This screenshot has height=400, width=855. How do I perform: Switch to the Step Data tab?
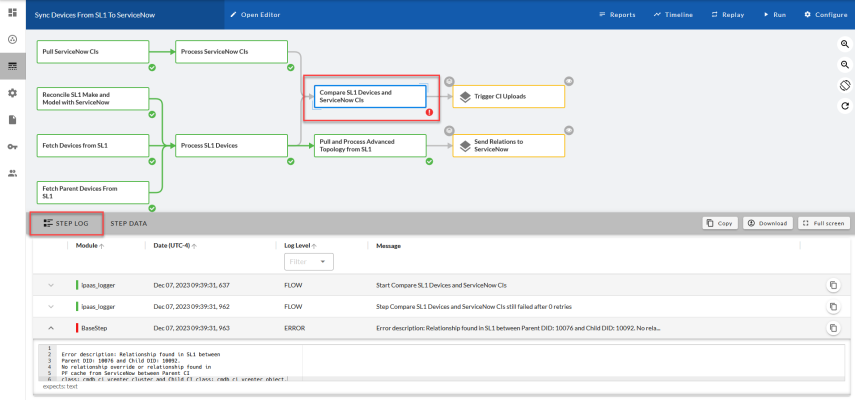[128, 223]
